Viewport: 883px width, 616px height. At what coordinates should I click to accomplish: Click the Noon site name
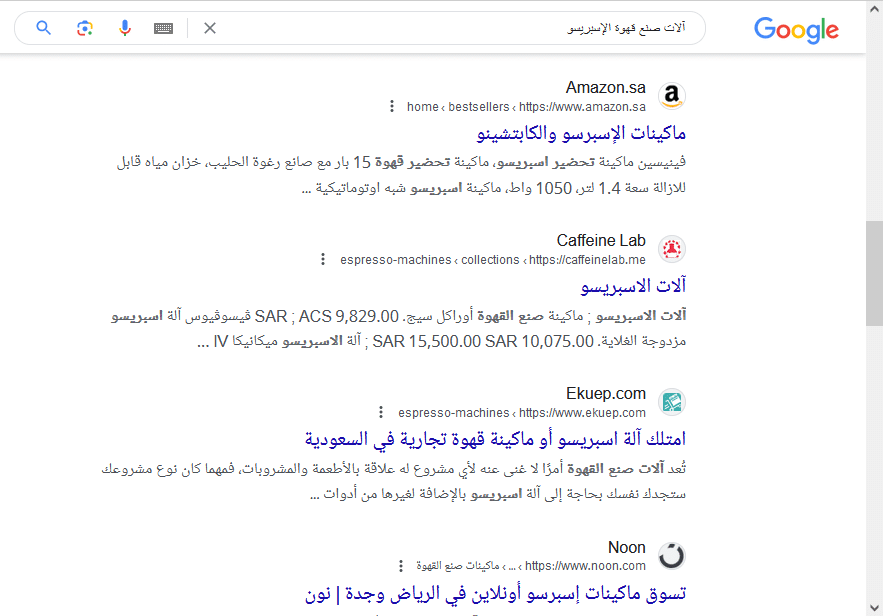pyautogui.click(x=627, y=547)
